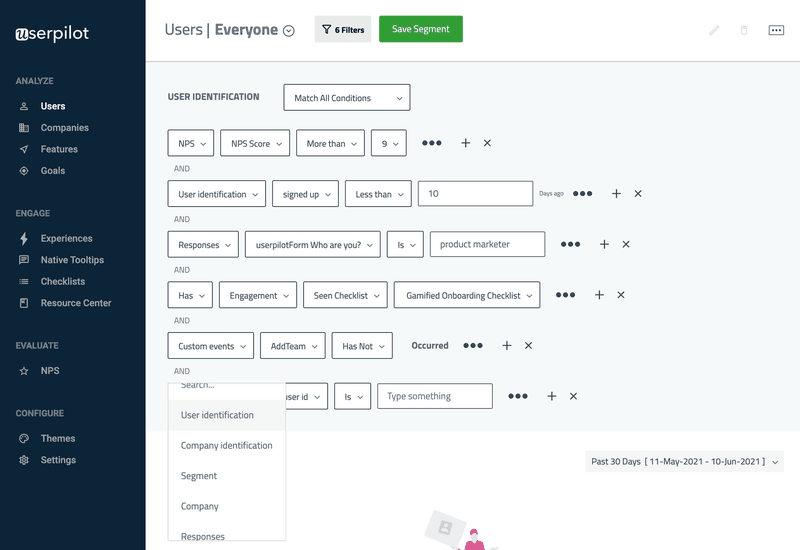Add a condition after the Seen Checklist row
Screen dimensions: 800x550
(599, 294)
